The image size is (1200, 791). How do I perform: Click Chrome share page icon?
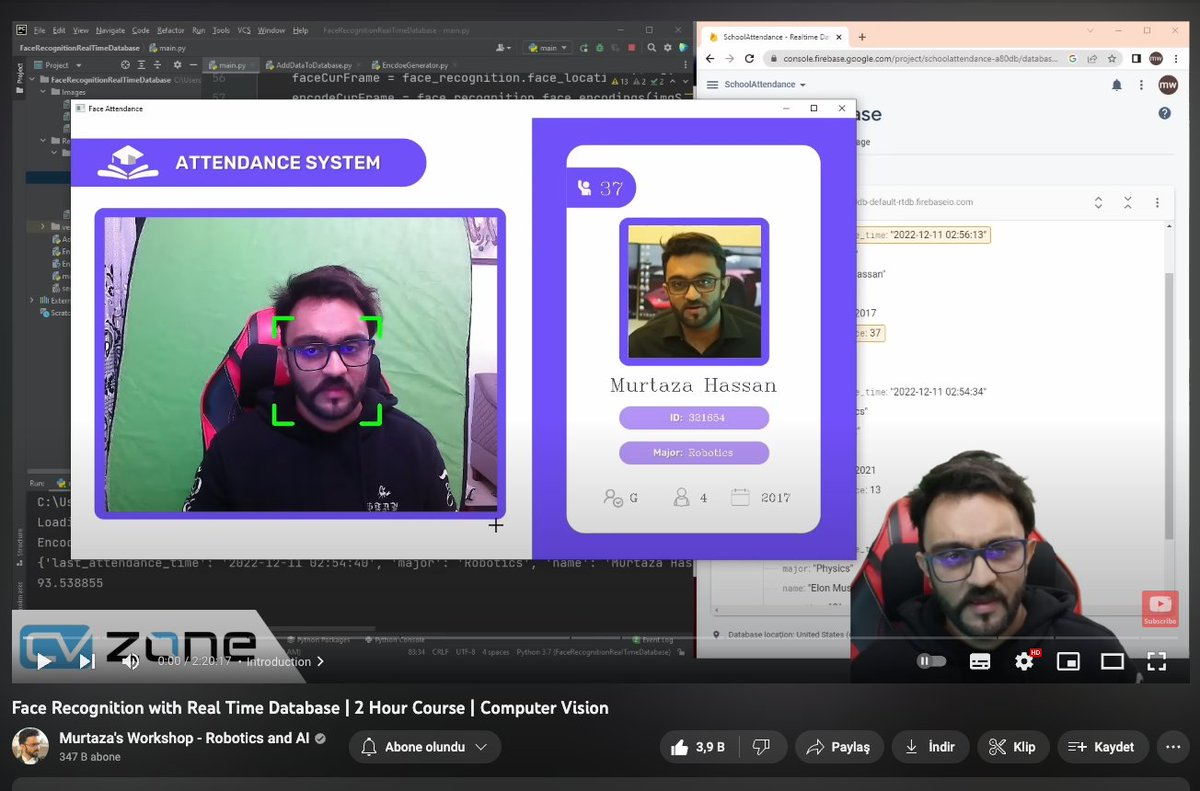[x=1091, y=59]
